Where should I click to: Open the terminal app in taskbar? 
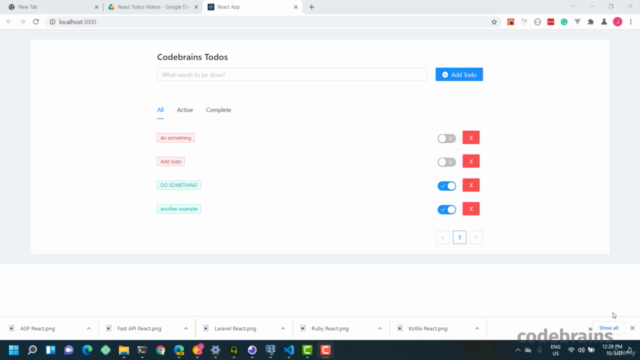(142, 350)
